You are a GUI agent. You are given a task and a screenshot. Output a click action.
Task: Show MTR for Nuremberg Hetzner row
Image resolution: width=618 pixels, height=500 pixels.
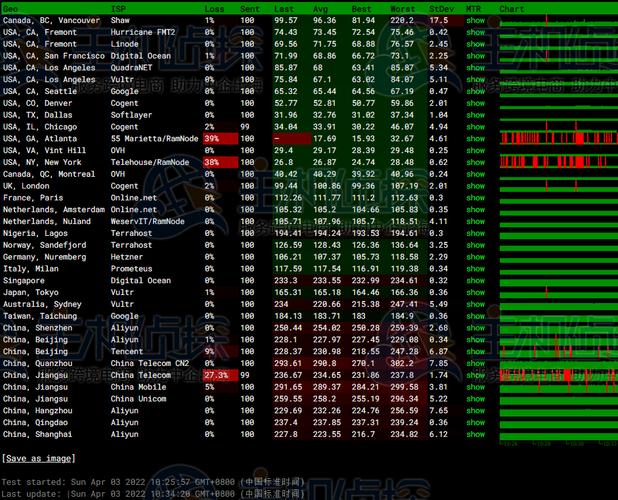[475, 257]
